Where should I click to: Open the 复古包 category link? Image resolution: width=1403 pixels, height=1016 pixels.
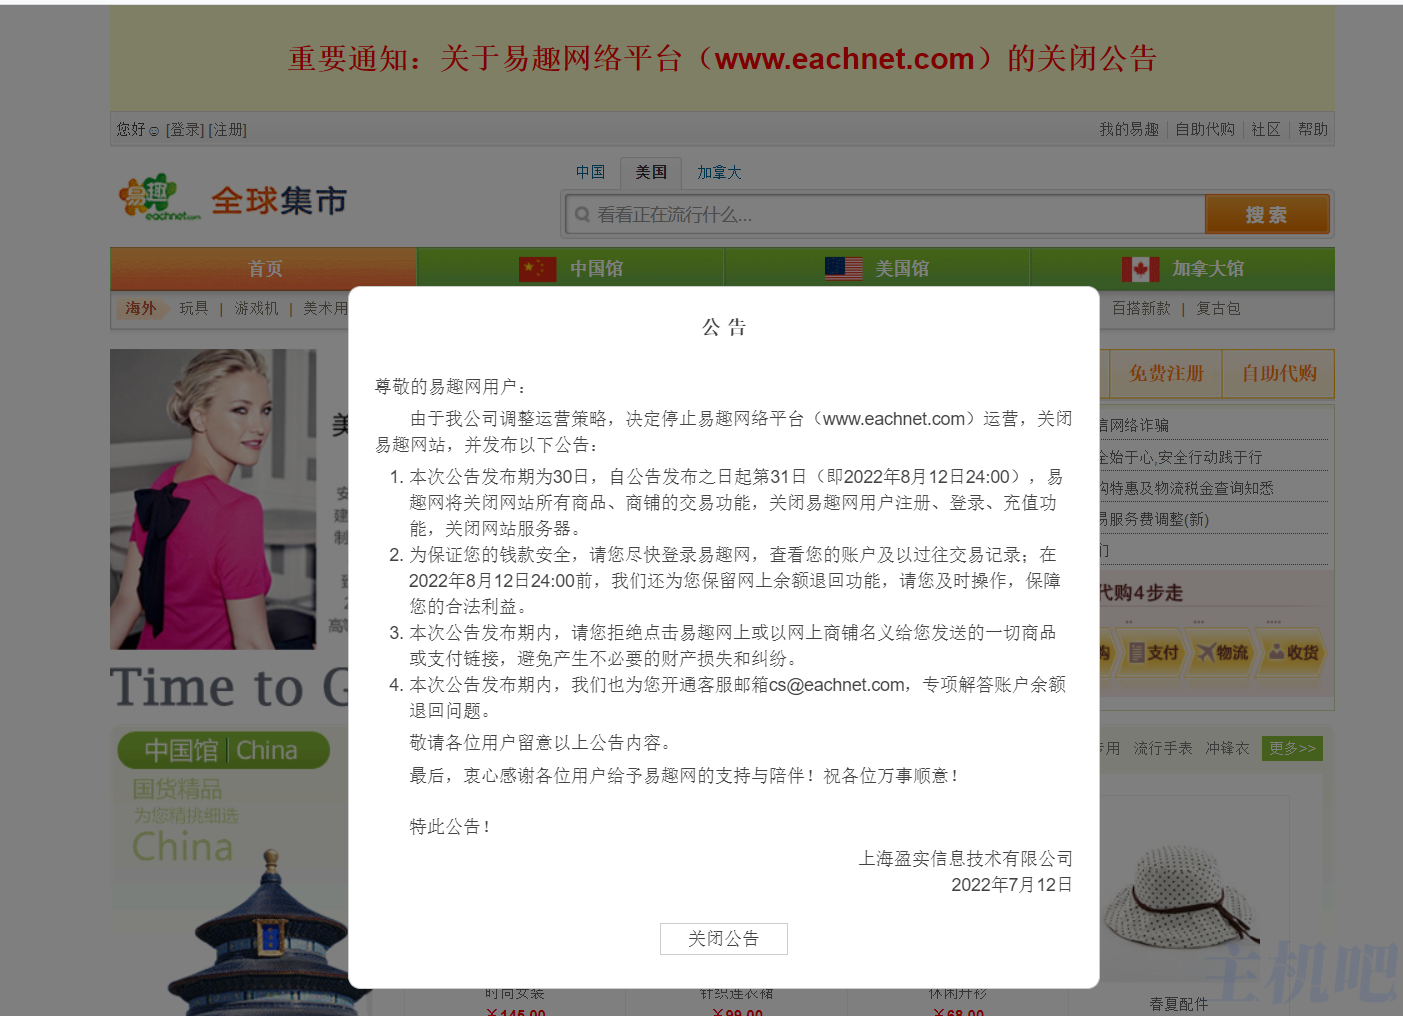[x=1218, y=308]
